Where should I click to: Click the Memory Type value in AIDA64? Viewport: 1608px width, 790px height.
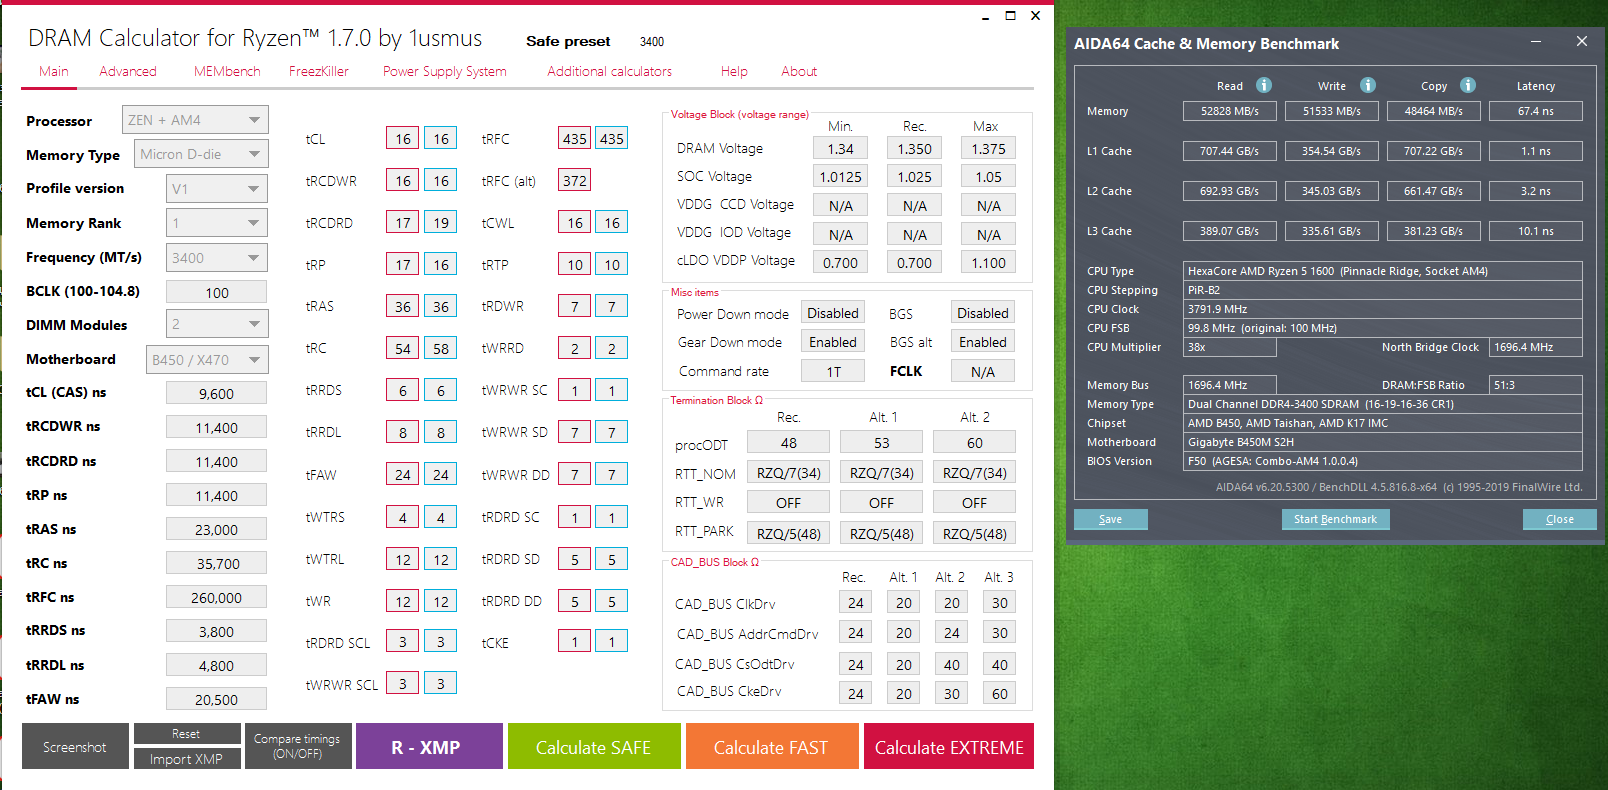[1383, 404]
